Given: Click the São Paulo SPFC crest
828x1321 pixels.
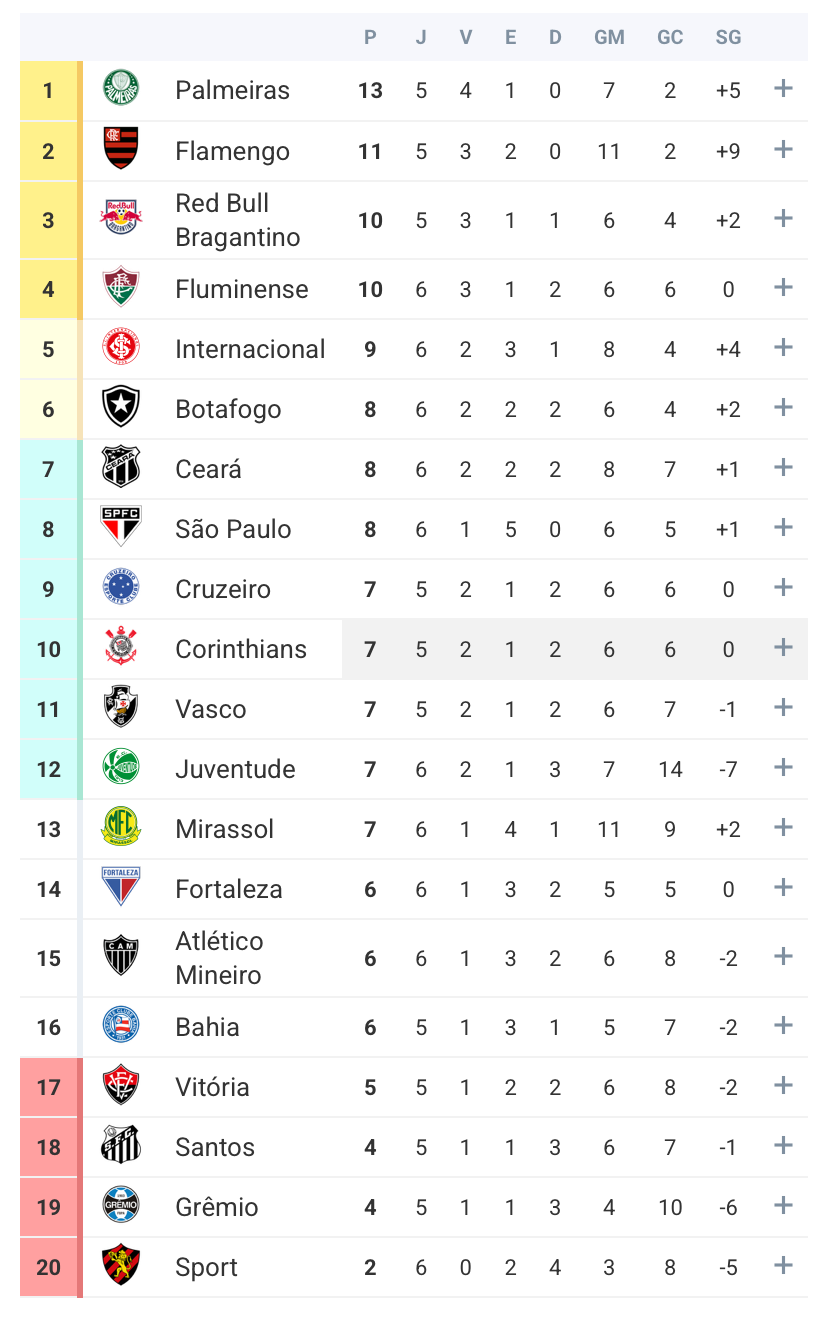Looking at the screenshot, I should pyautogui.click(x=121, y=527).
